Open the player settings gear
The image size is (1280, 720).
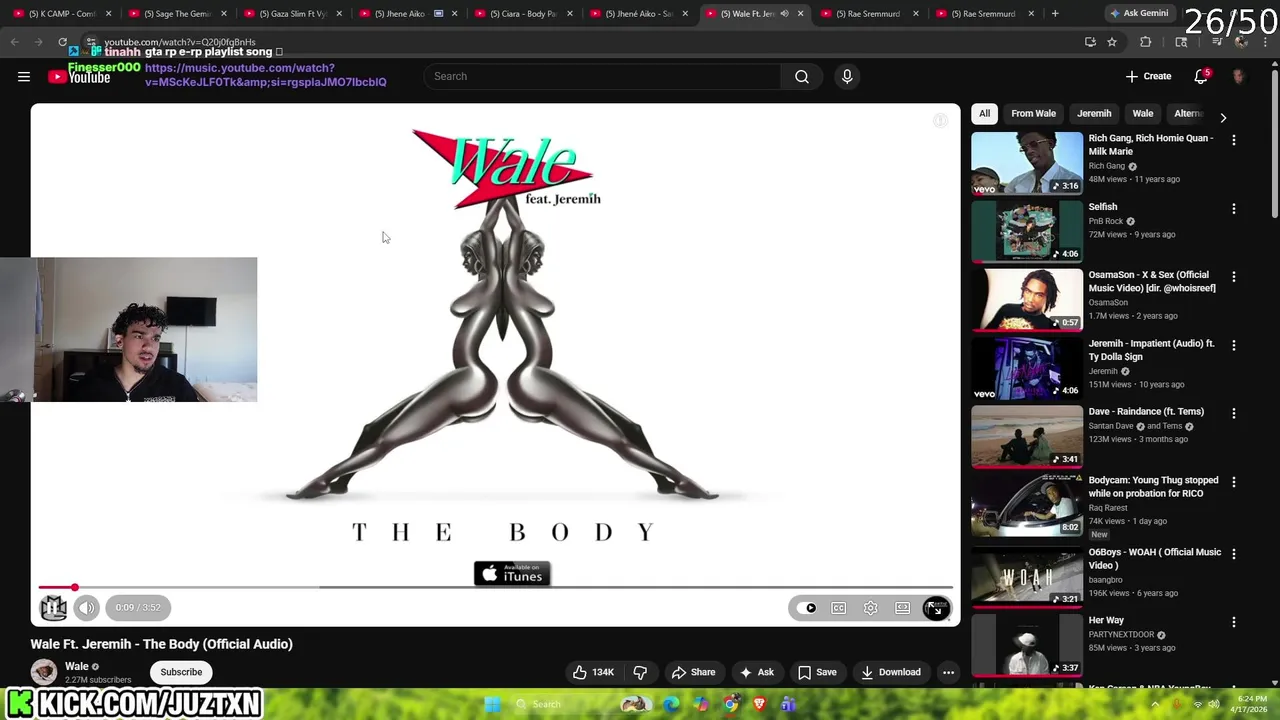(x=871, y=608)
